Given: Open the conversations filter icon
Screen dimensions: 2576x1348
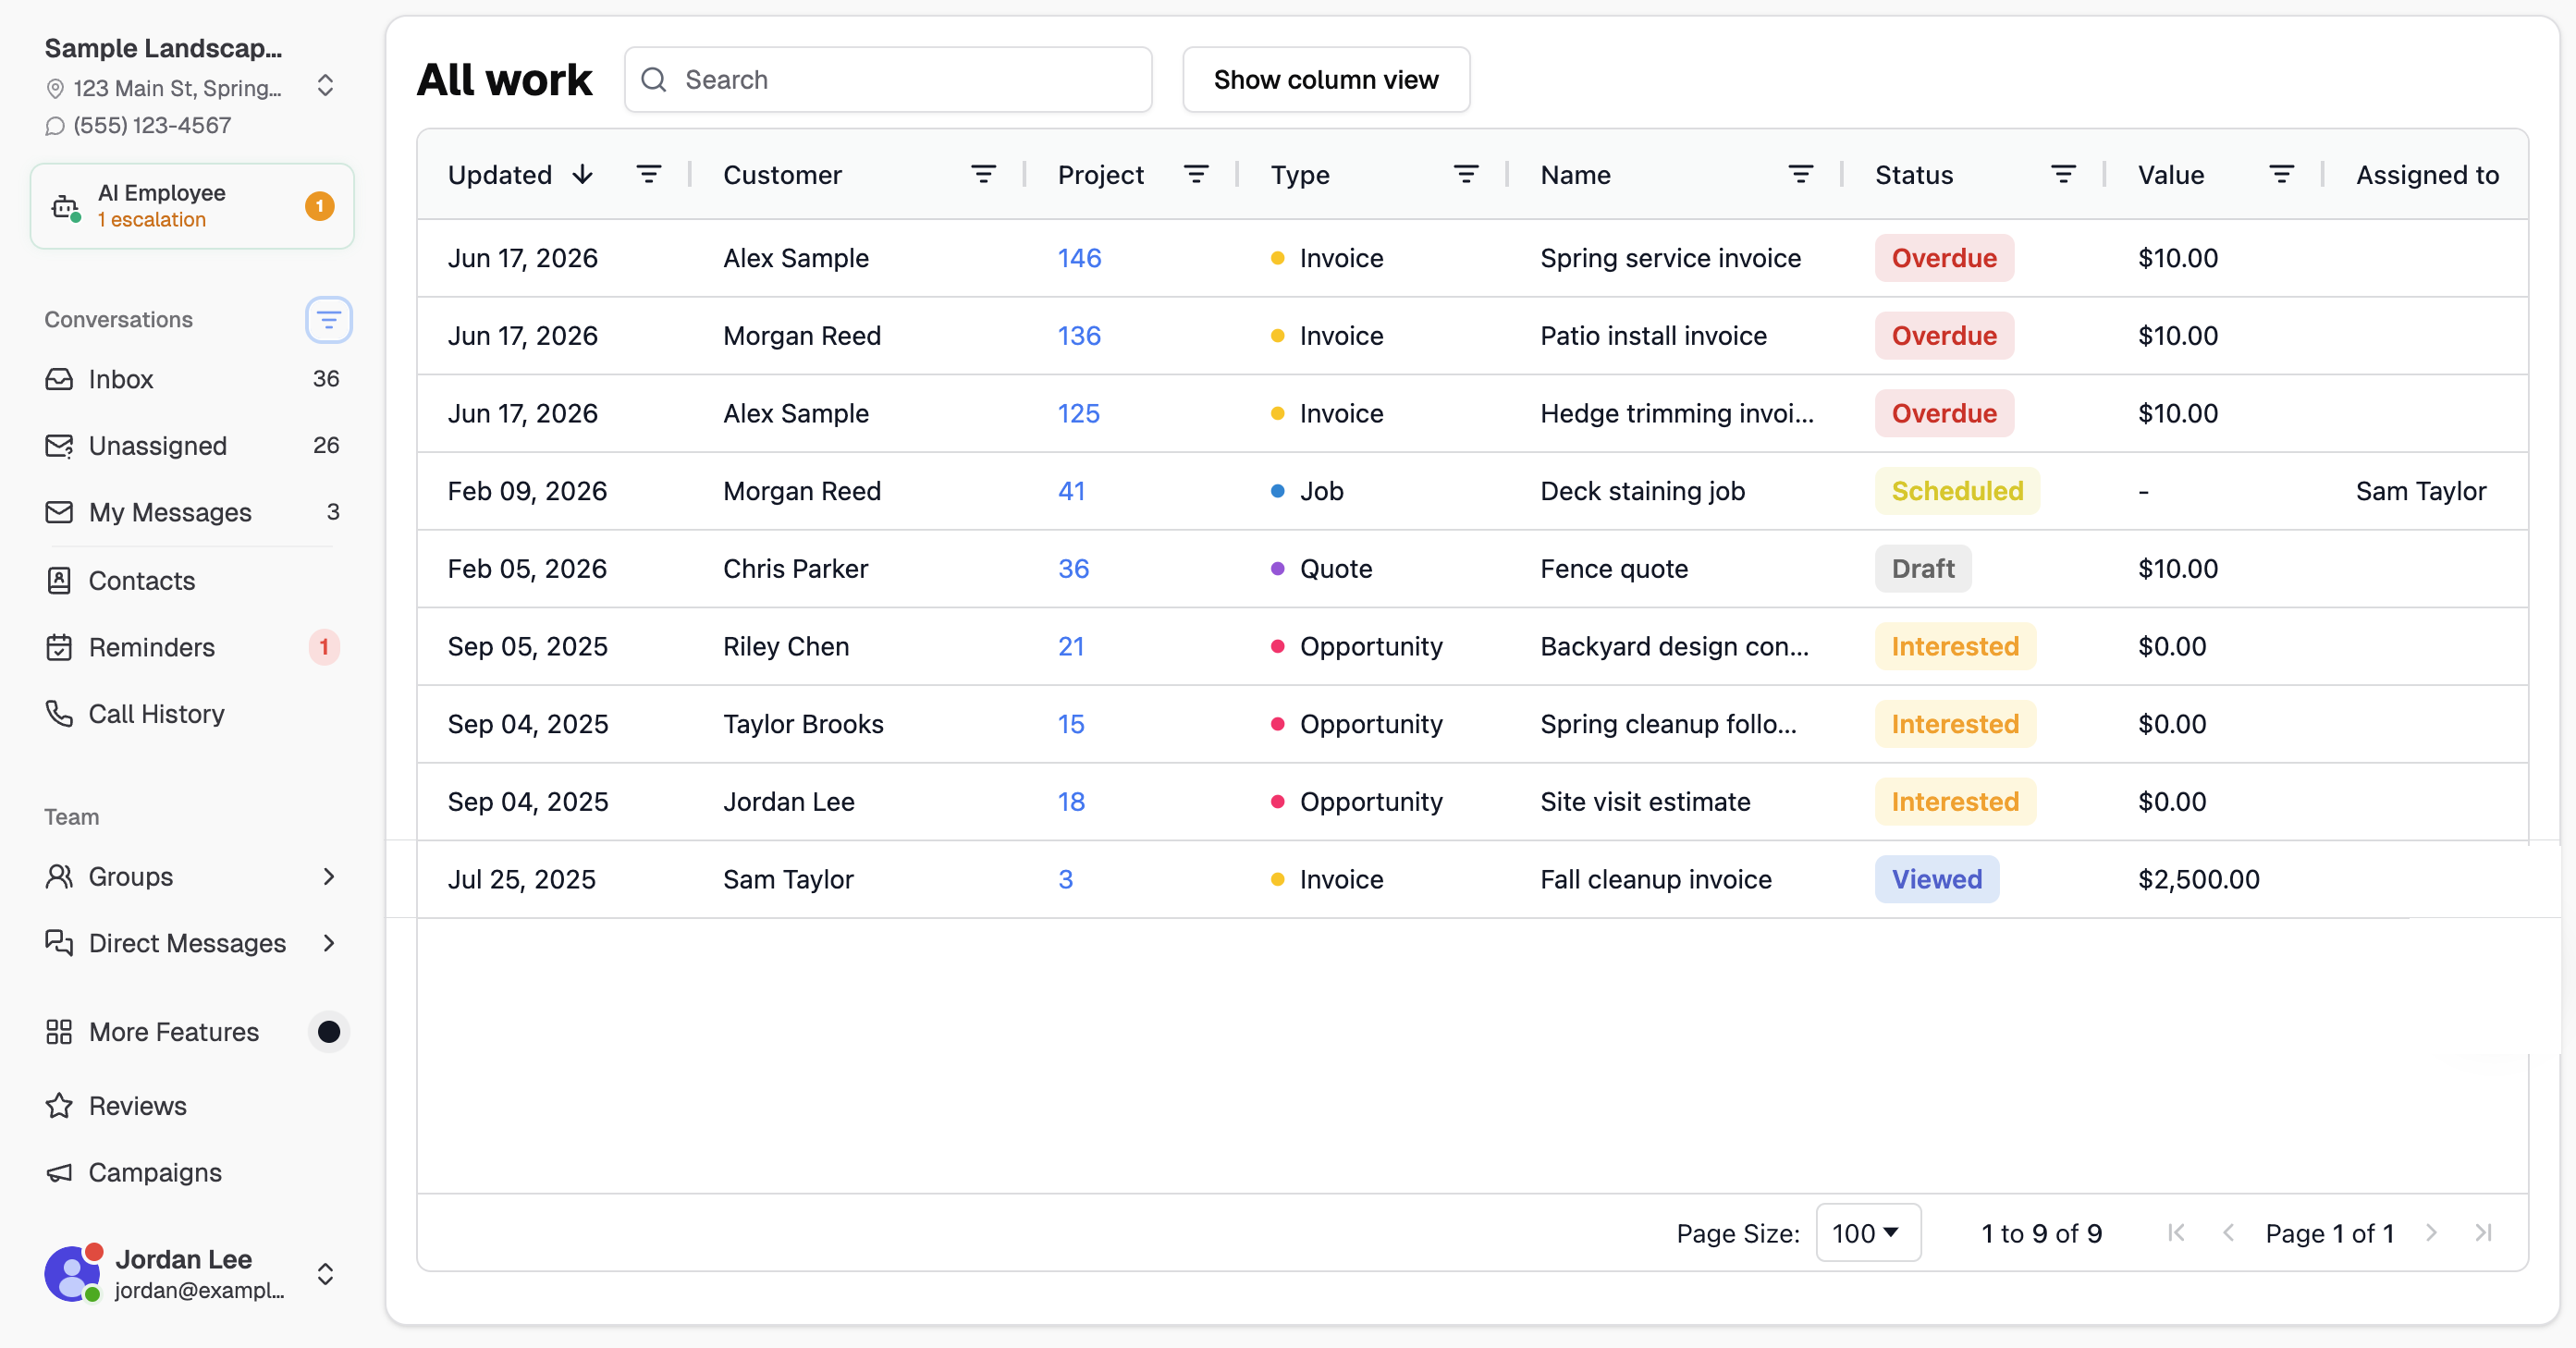Looking at the screenshot, I should (328, 320).
